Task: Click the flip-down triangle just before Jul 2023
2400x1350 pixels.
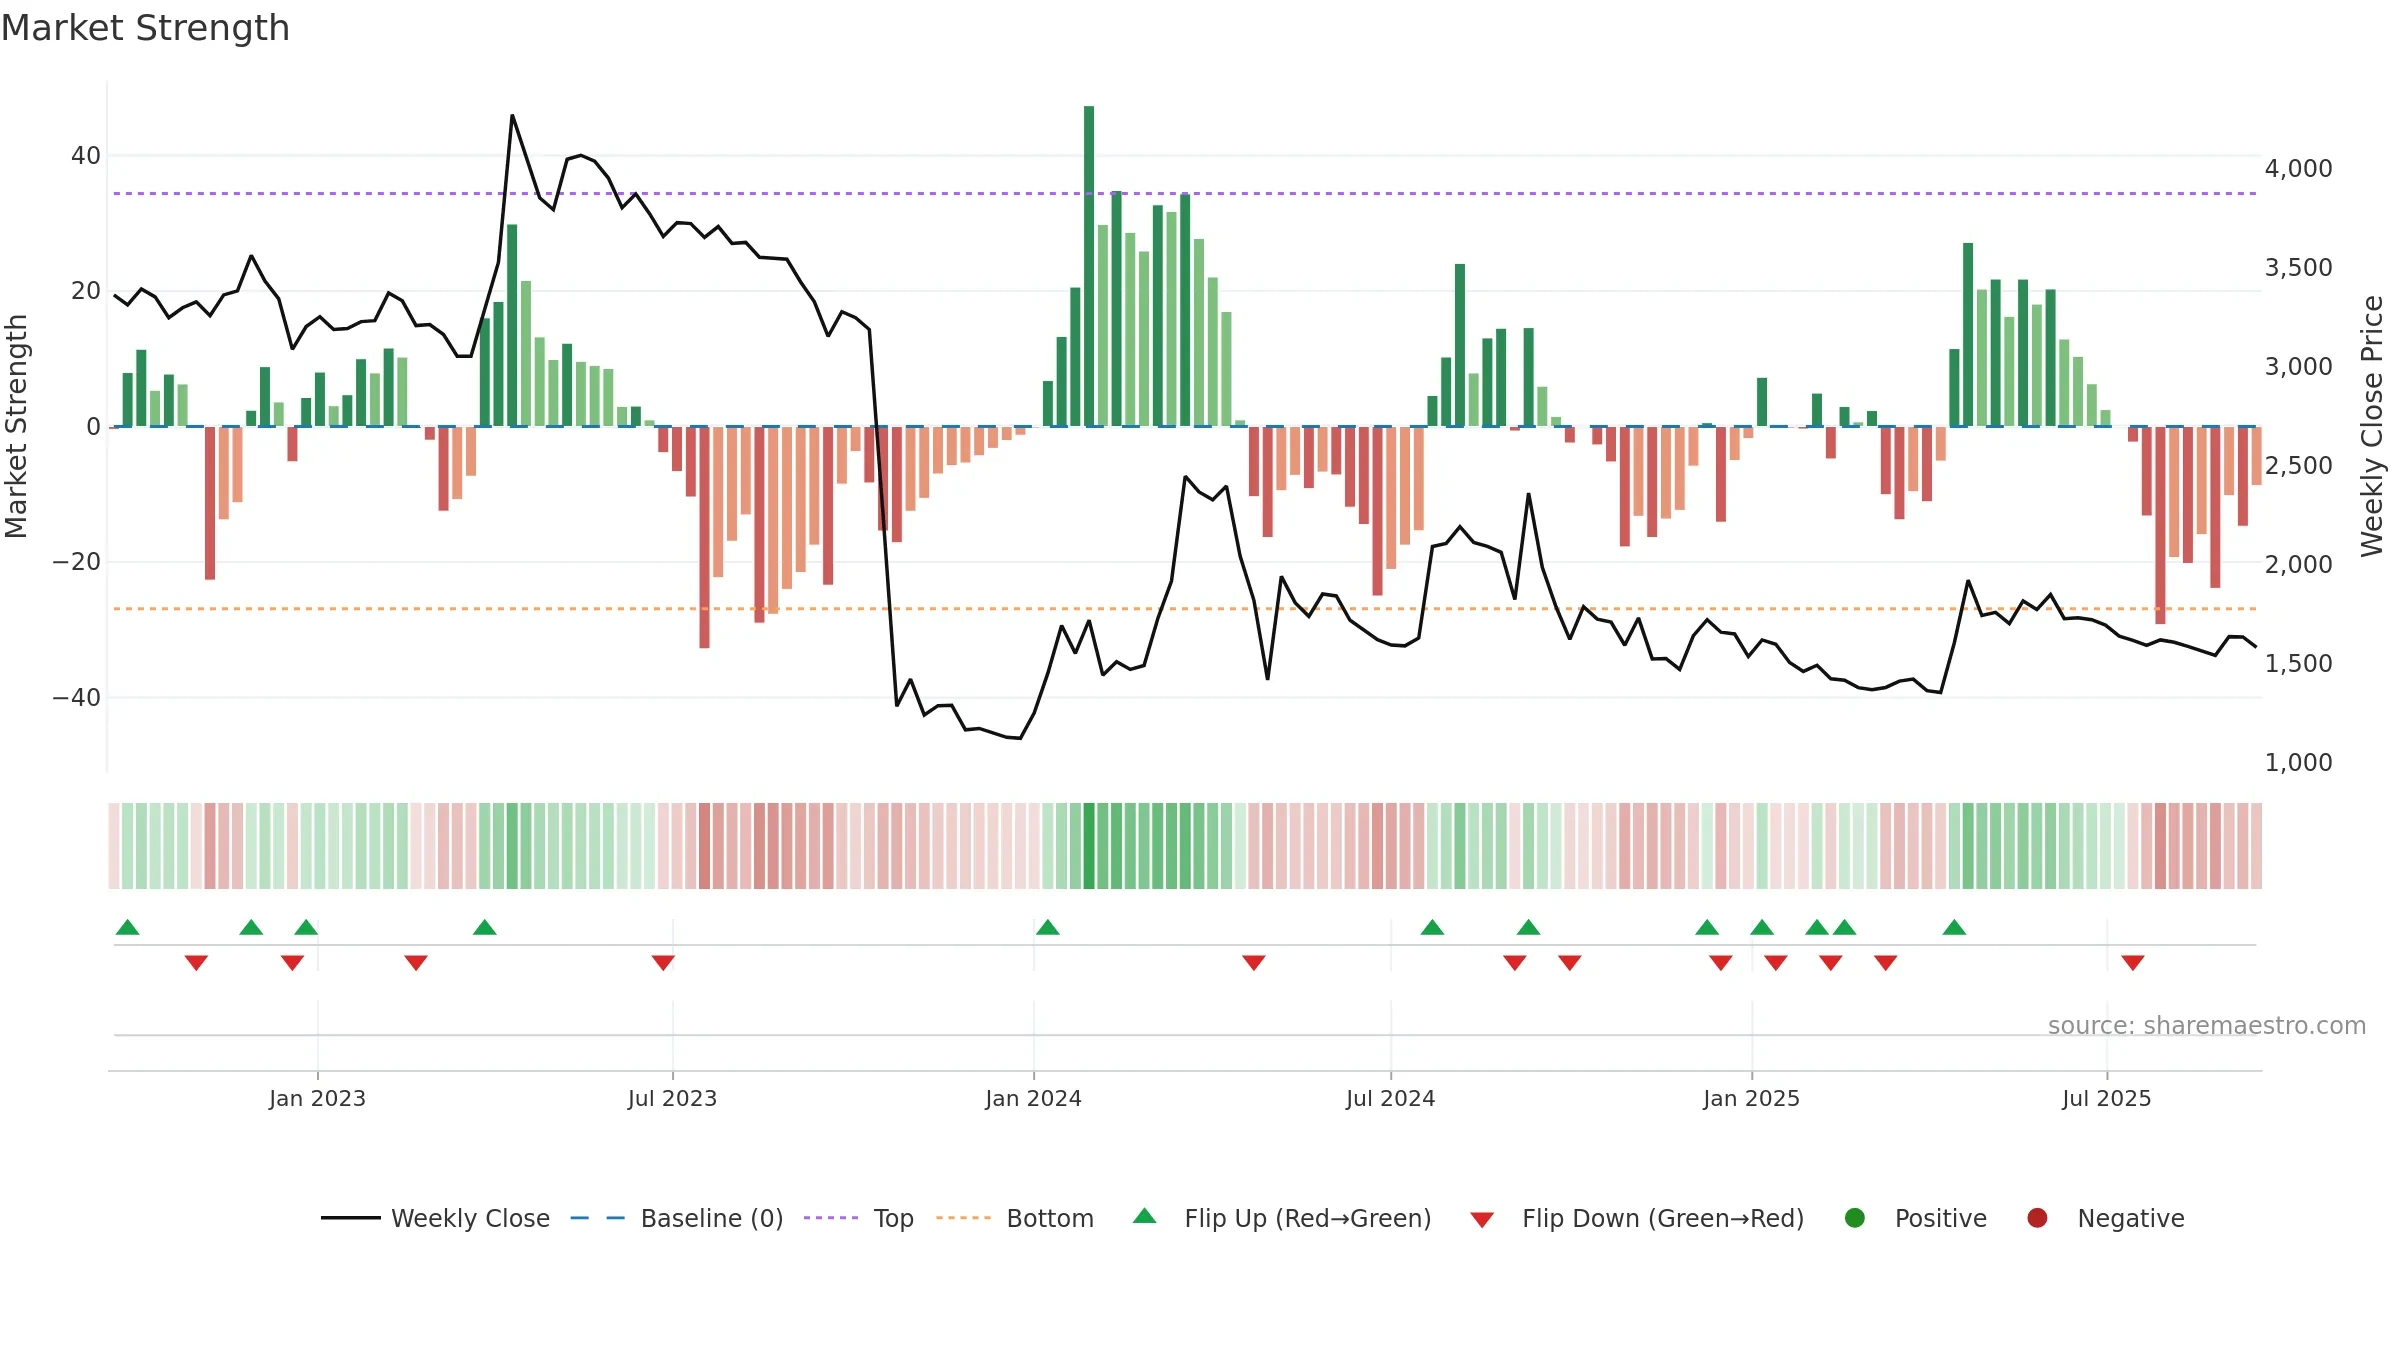Action: point(663,962)
